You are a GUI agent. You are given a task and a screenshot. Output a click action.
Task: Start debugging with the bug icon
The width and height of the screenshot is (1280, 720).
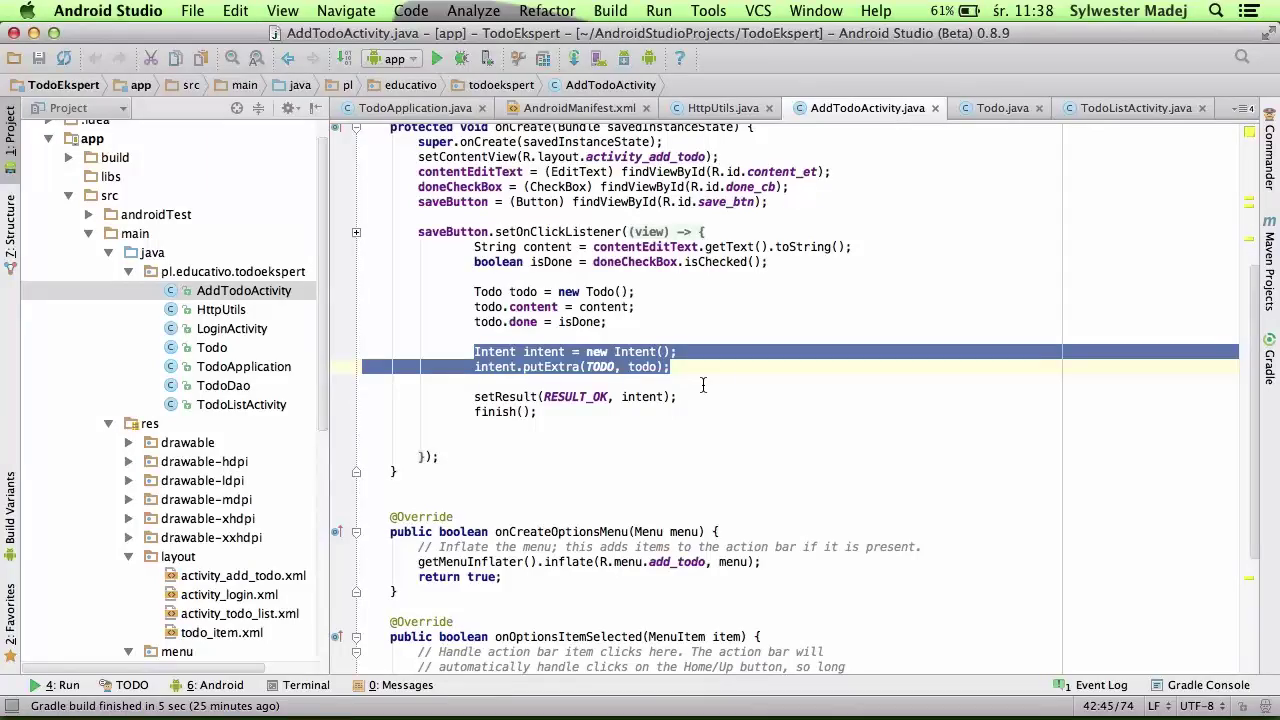tap(461, 58)
